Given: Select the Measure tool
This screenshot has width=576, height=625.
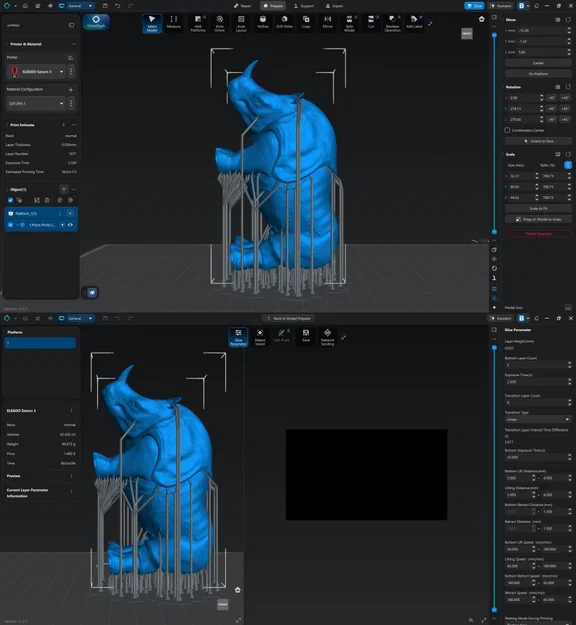Looking at the screenshot, I should 173,22.
